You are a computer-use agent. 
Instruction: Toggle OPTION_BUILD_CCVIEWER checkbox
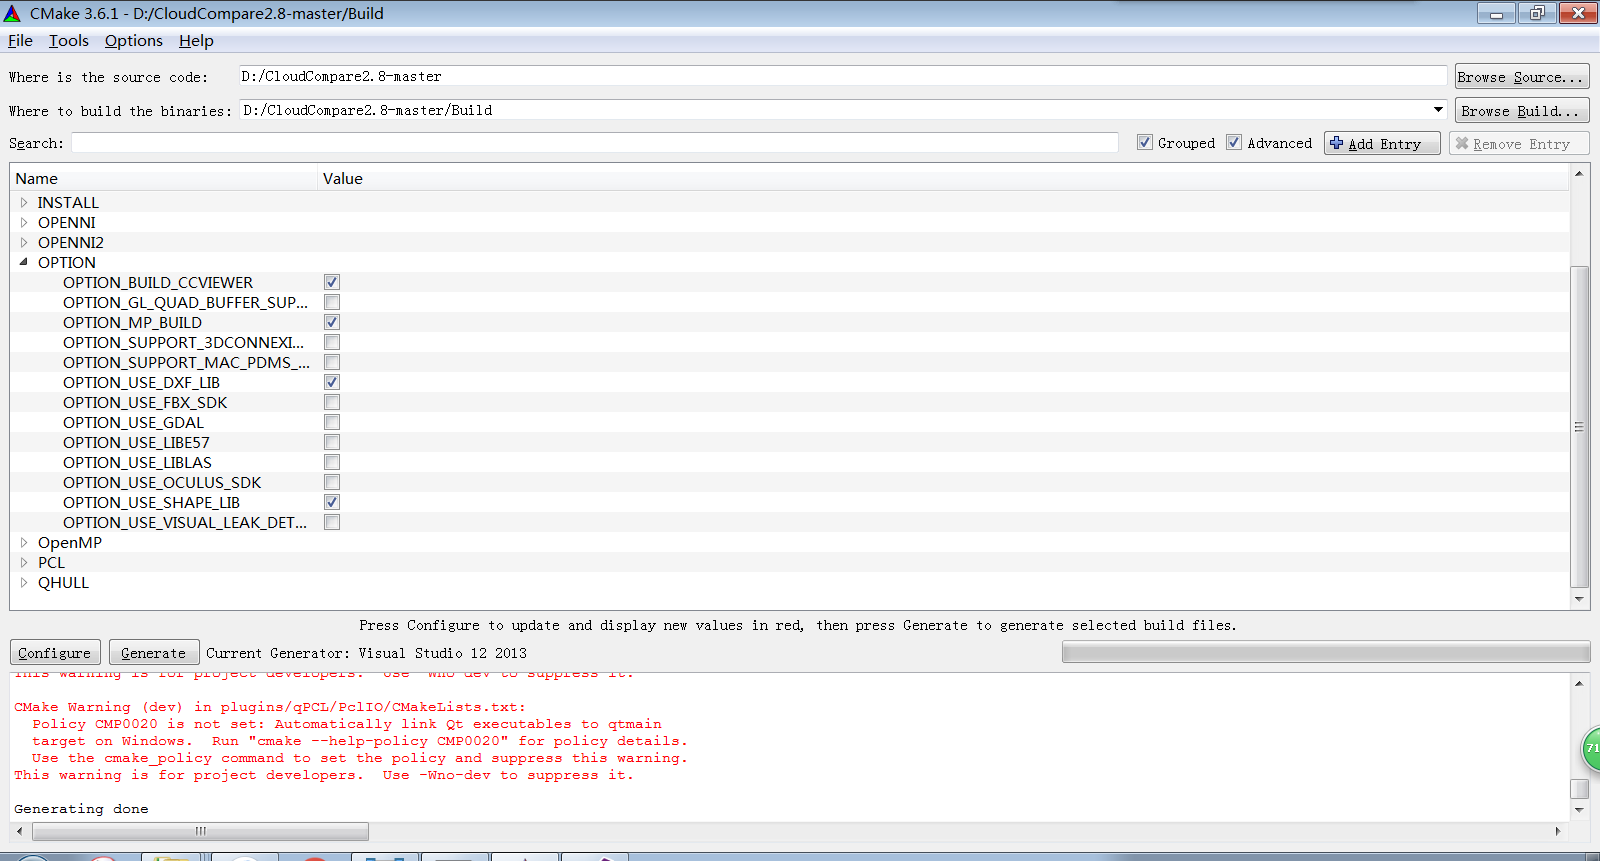tap(332, 282)
